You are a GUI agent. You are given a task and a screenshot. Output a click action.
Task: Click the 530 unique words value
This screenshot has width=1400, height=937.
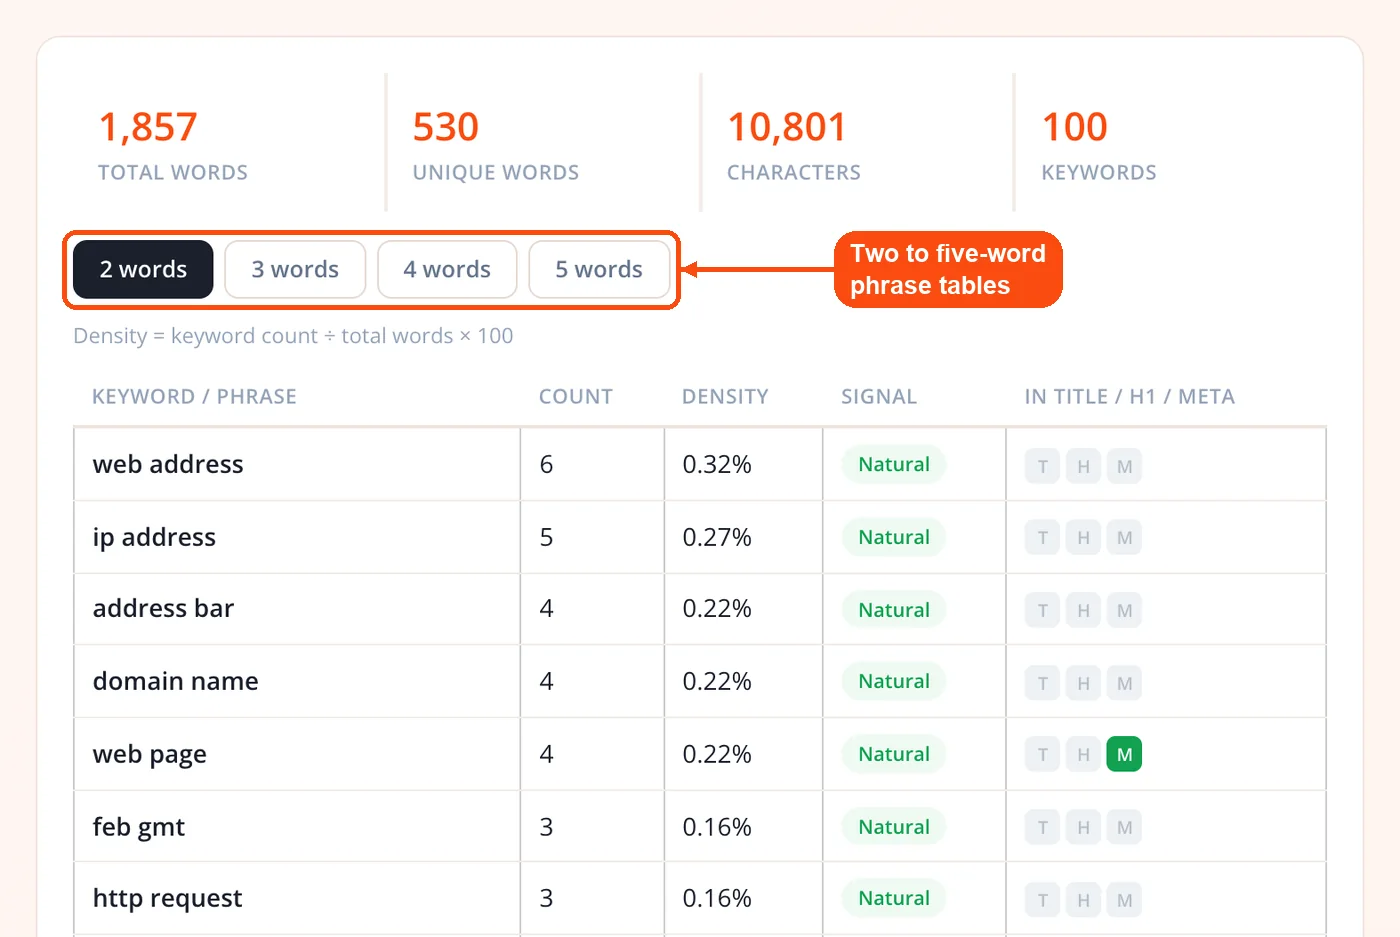(x=446, y=127)
